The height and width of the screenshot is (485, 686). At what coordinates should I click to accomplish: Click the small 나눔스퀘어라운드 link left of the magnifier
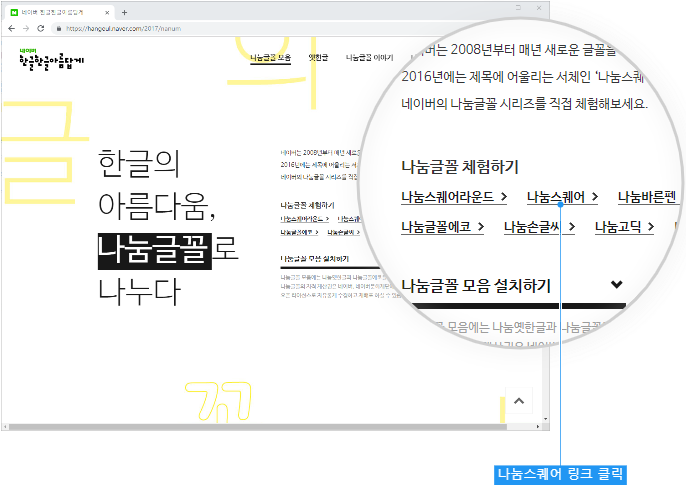coord(304,219)
